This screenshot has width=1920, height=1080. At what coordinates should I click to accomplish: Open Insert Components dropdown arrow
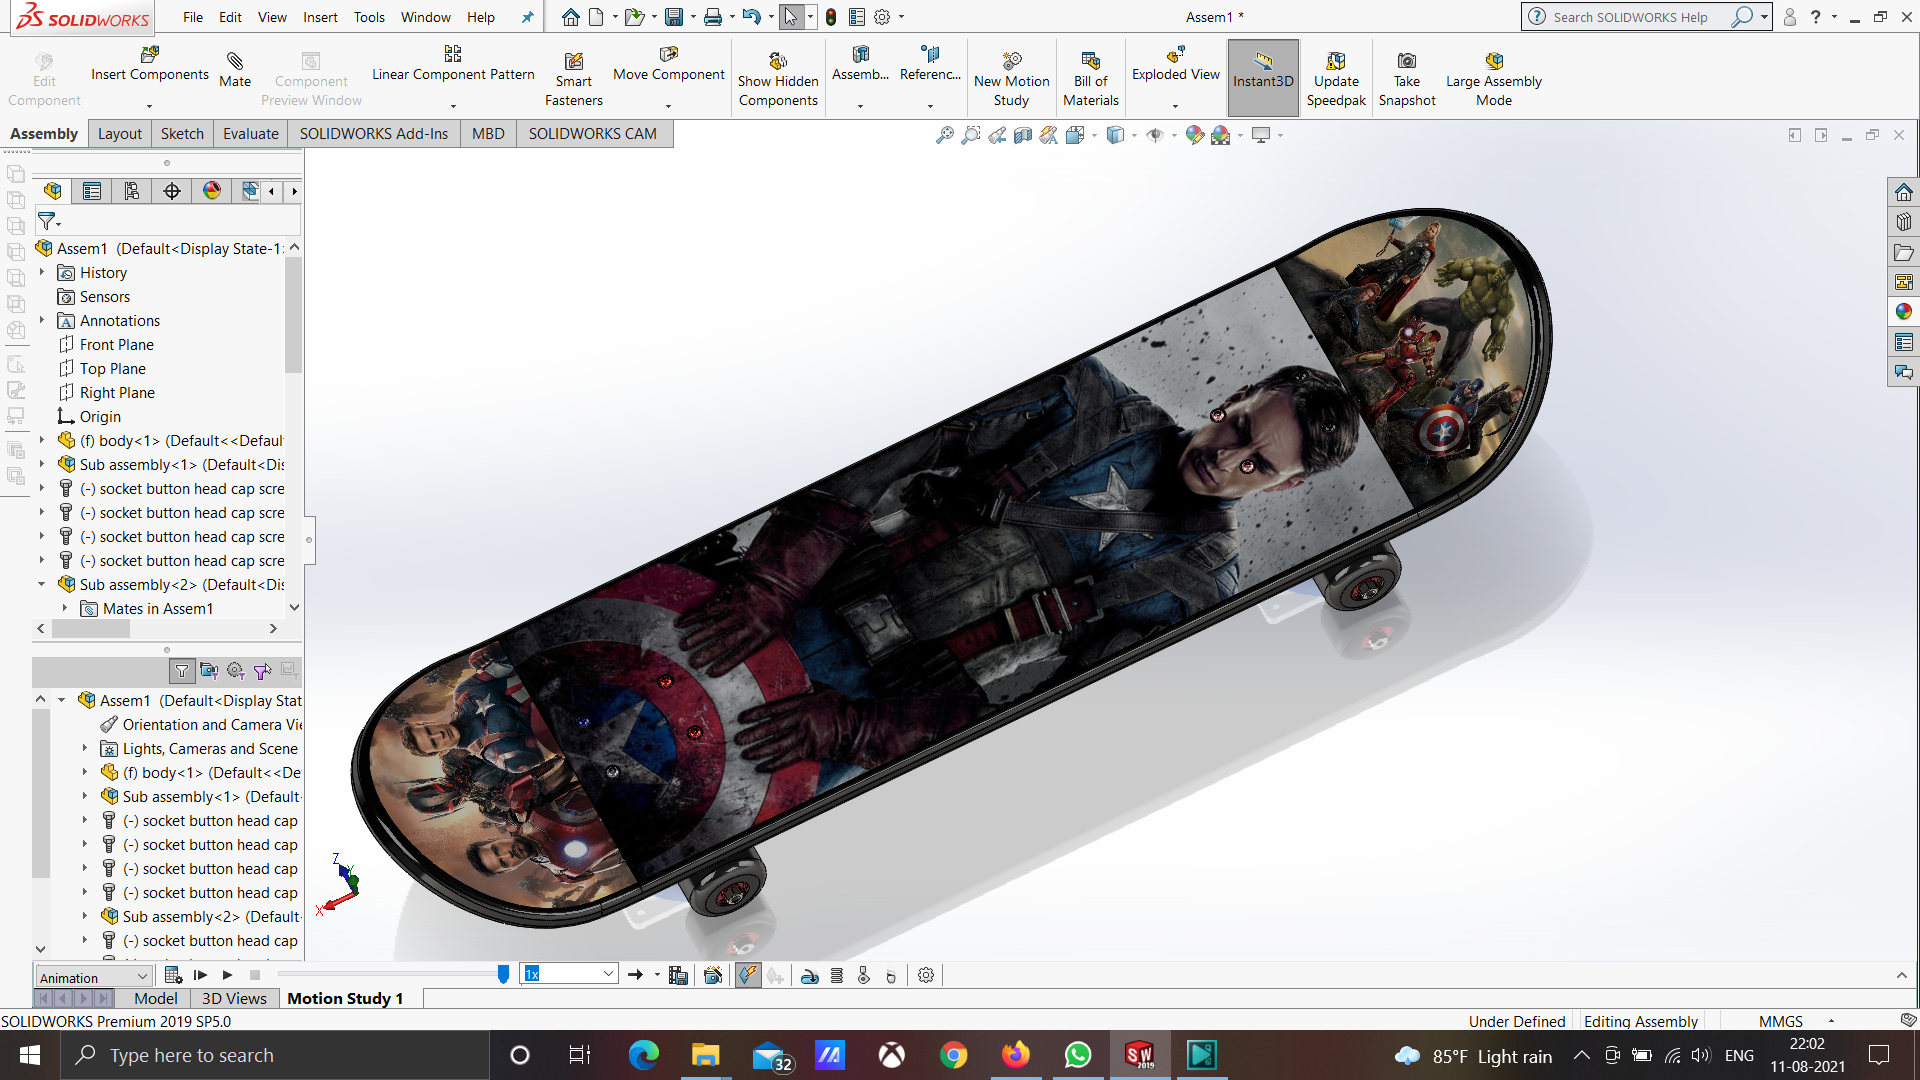pyautogui.click(x=150, y=106)
